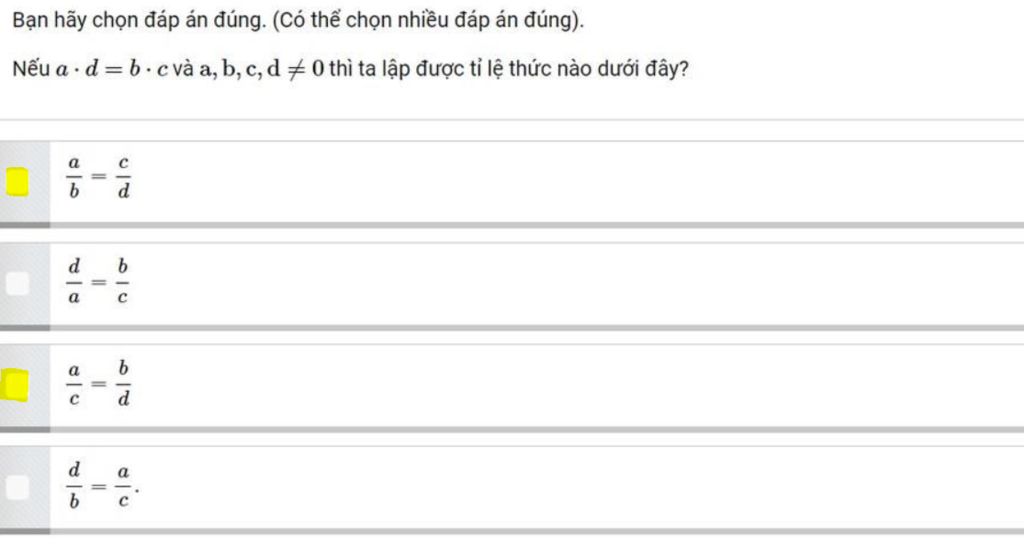Click the condition 'a, b, c, d ≠ 0'
Image resolution: width=1024 pixels, height=549 pixels.
coord(261,69)
